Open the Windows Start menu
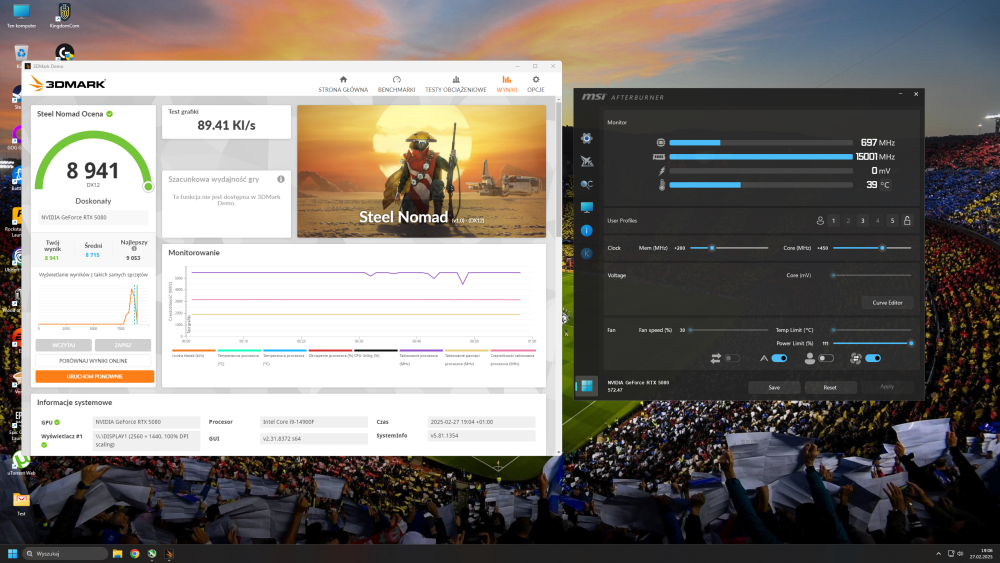This screenshot has height=563, width=1000. (x=12, y=553)
